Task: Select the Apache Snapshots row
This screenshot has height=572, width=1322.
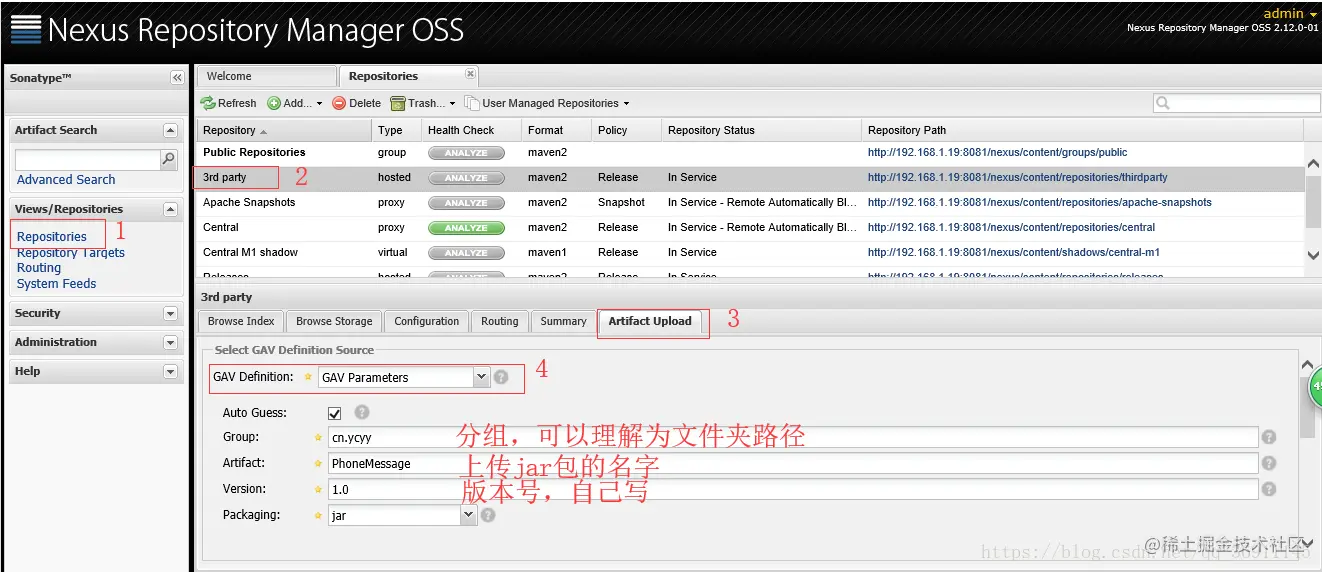Action: click(750, 203)
